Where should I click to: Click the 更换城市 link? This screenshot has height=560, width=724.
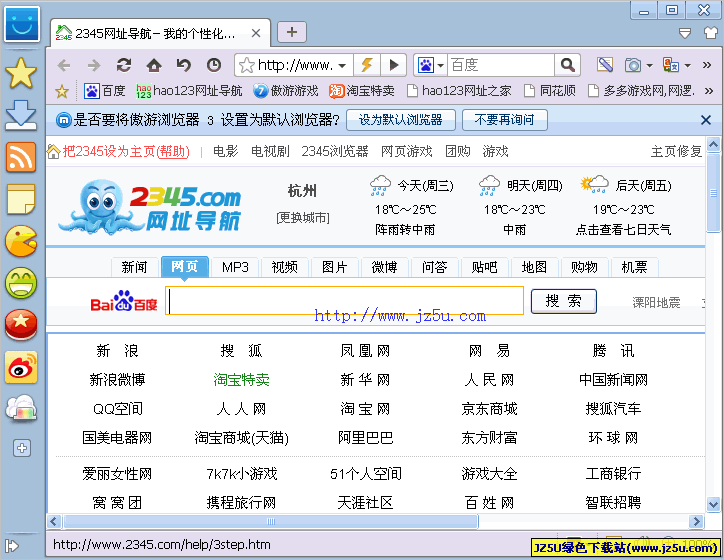tap(303, 217)
